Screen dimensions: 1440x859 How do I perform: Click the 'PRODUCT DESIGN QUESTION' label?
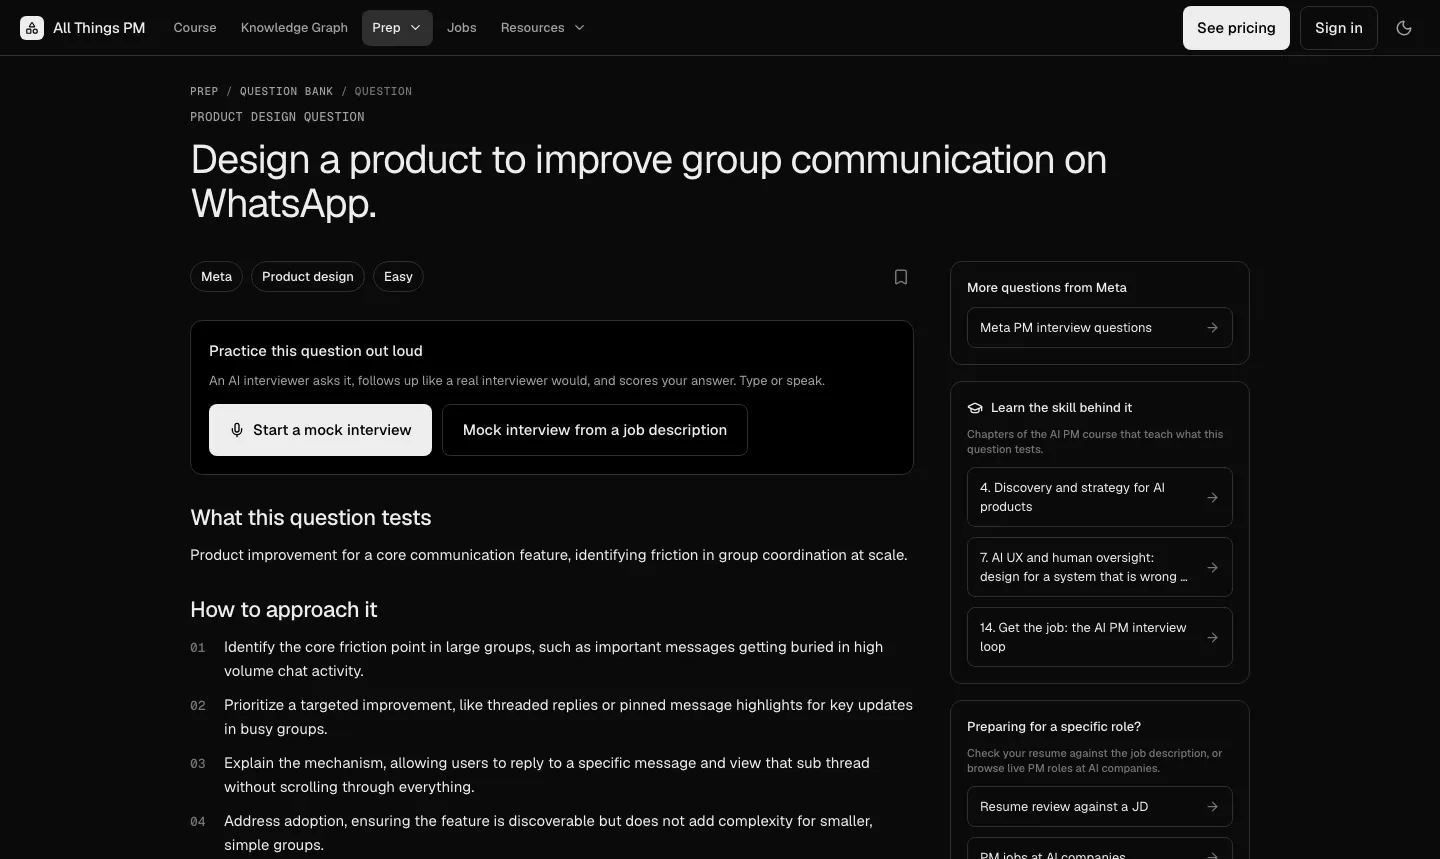[277, 117]
